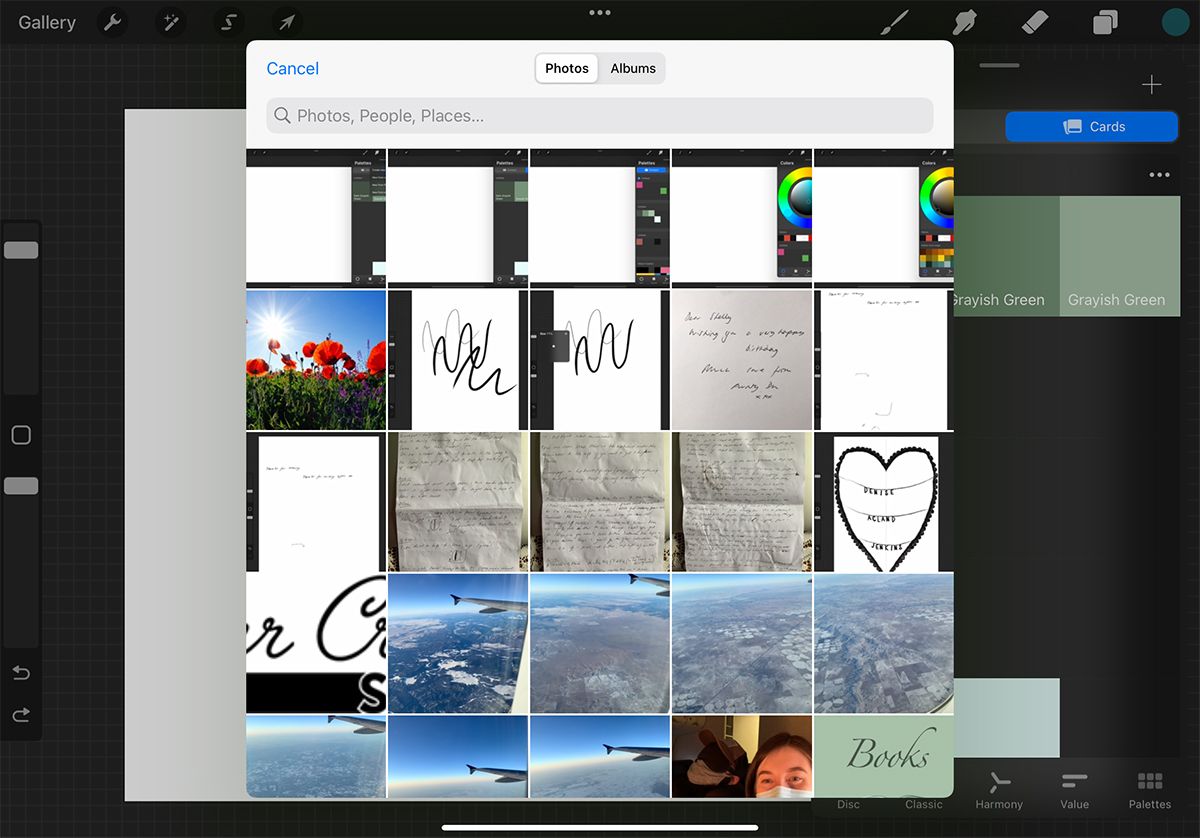Click the Photos, People, Places search field
1200x838 pixels.
pos(600,116)
